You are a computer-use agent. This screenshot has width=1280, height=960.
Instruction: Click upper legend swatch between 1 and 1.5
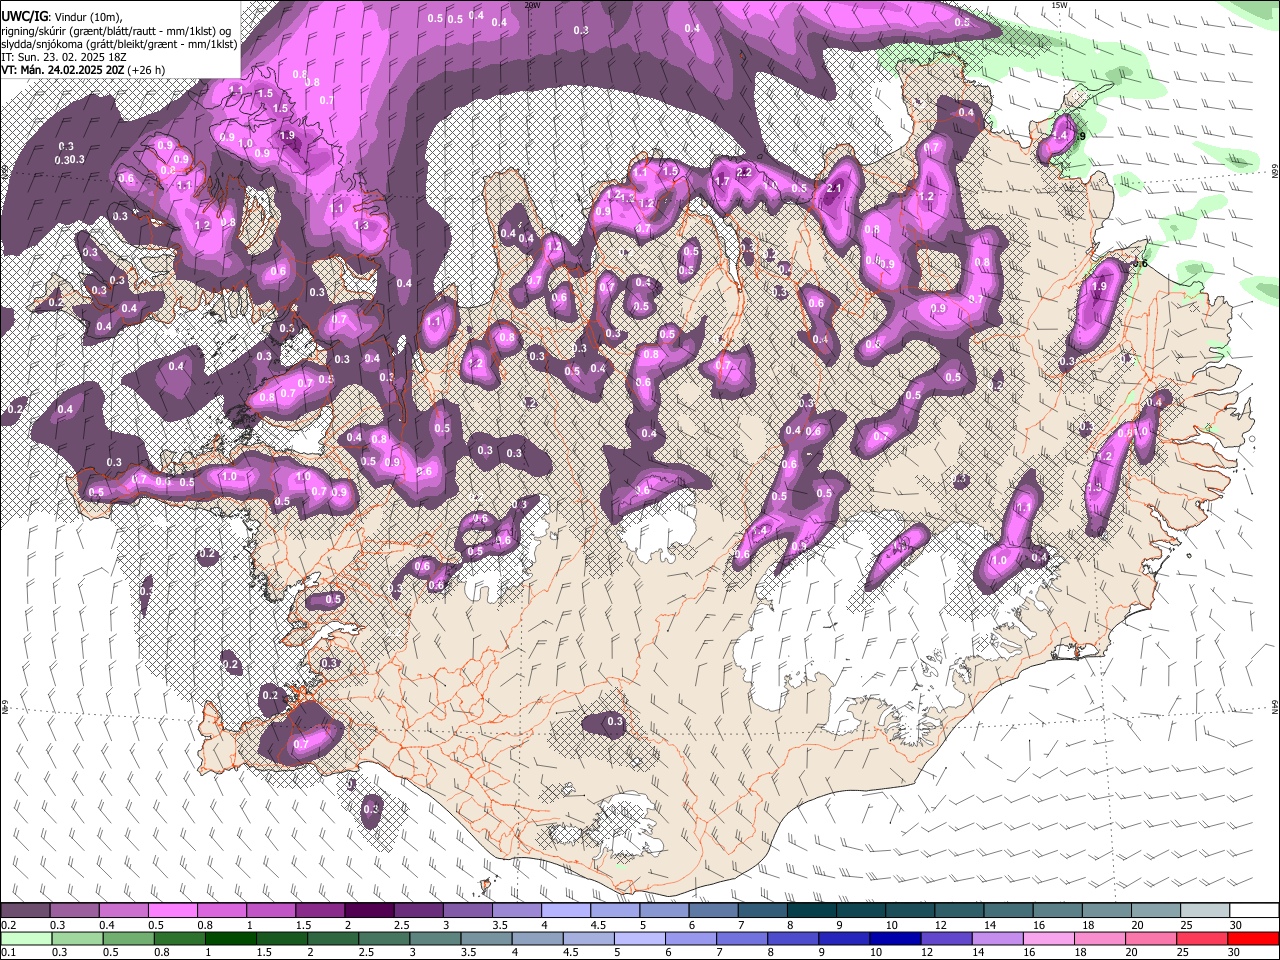[x=271, y=911]
